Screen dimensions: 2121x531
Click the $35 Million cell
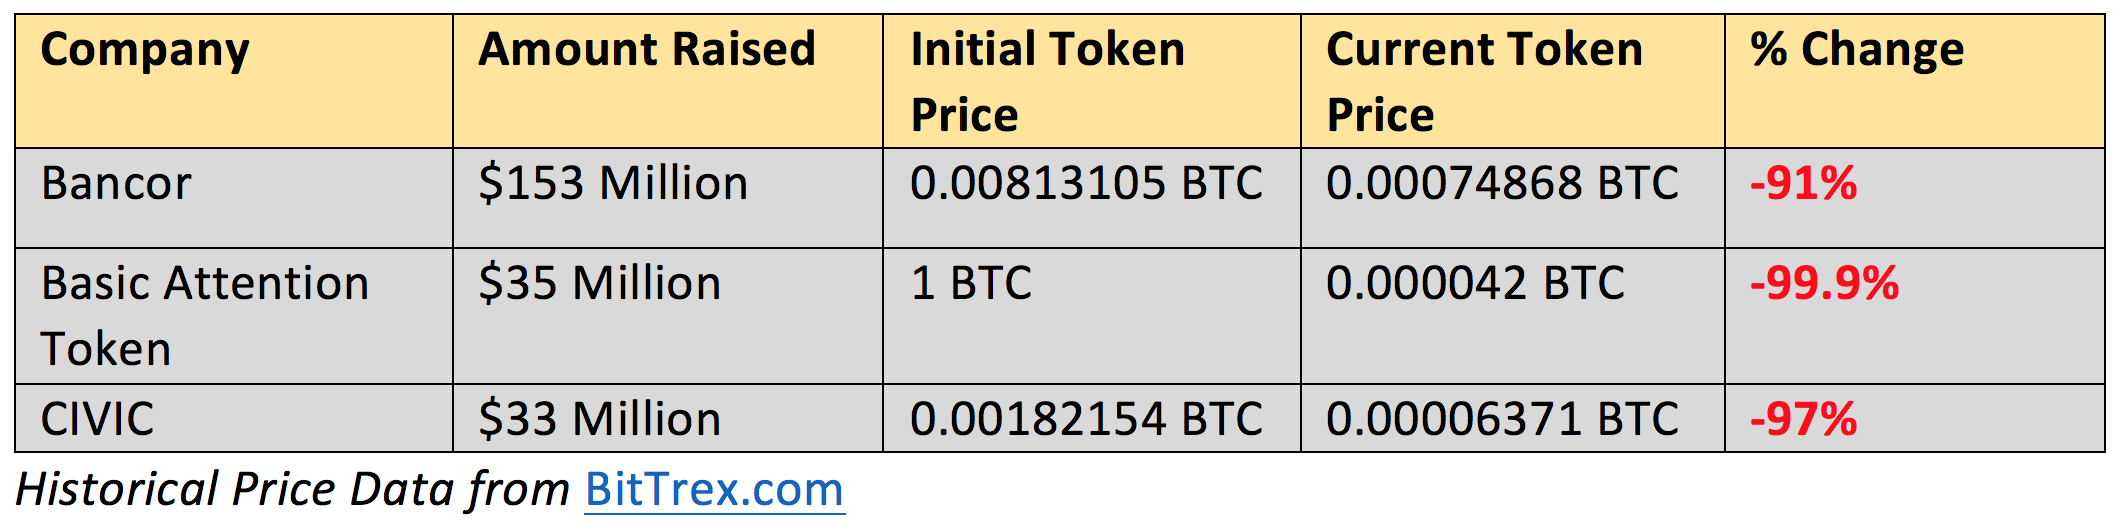pos(668,316)
